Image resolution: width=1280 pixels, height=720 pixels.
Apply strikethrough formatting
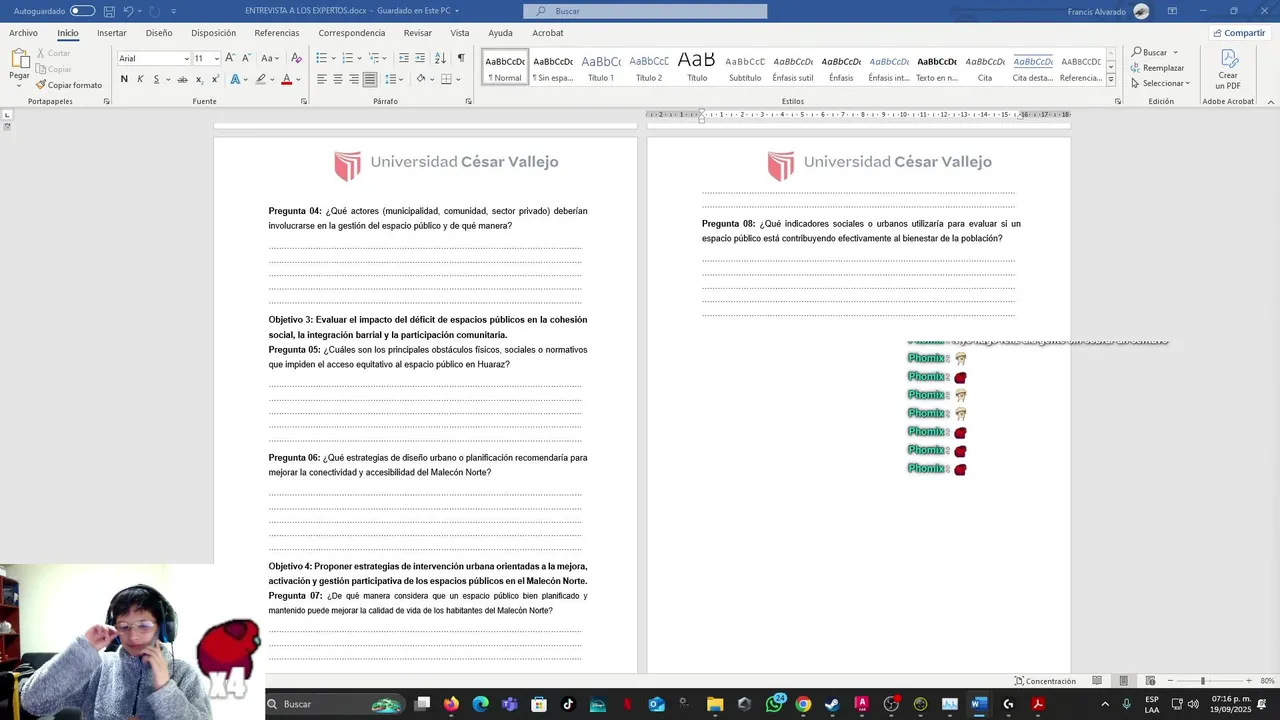pos(182,79)
